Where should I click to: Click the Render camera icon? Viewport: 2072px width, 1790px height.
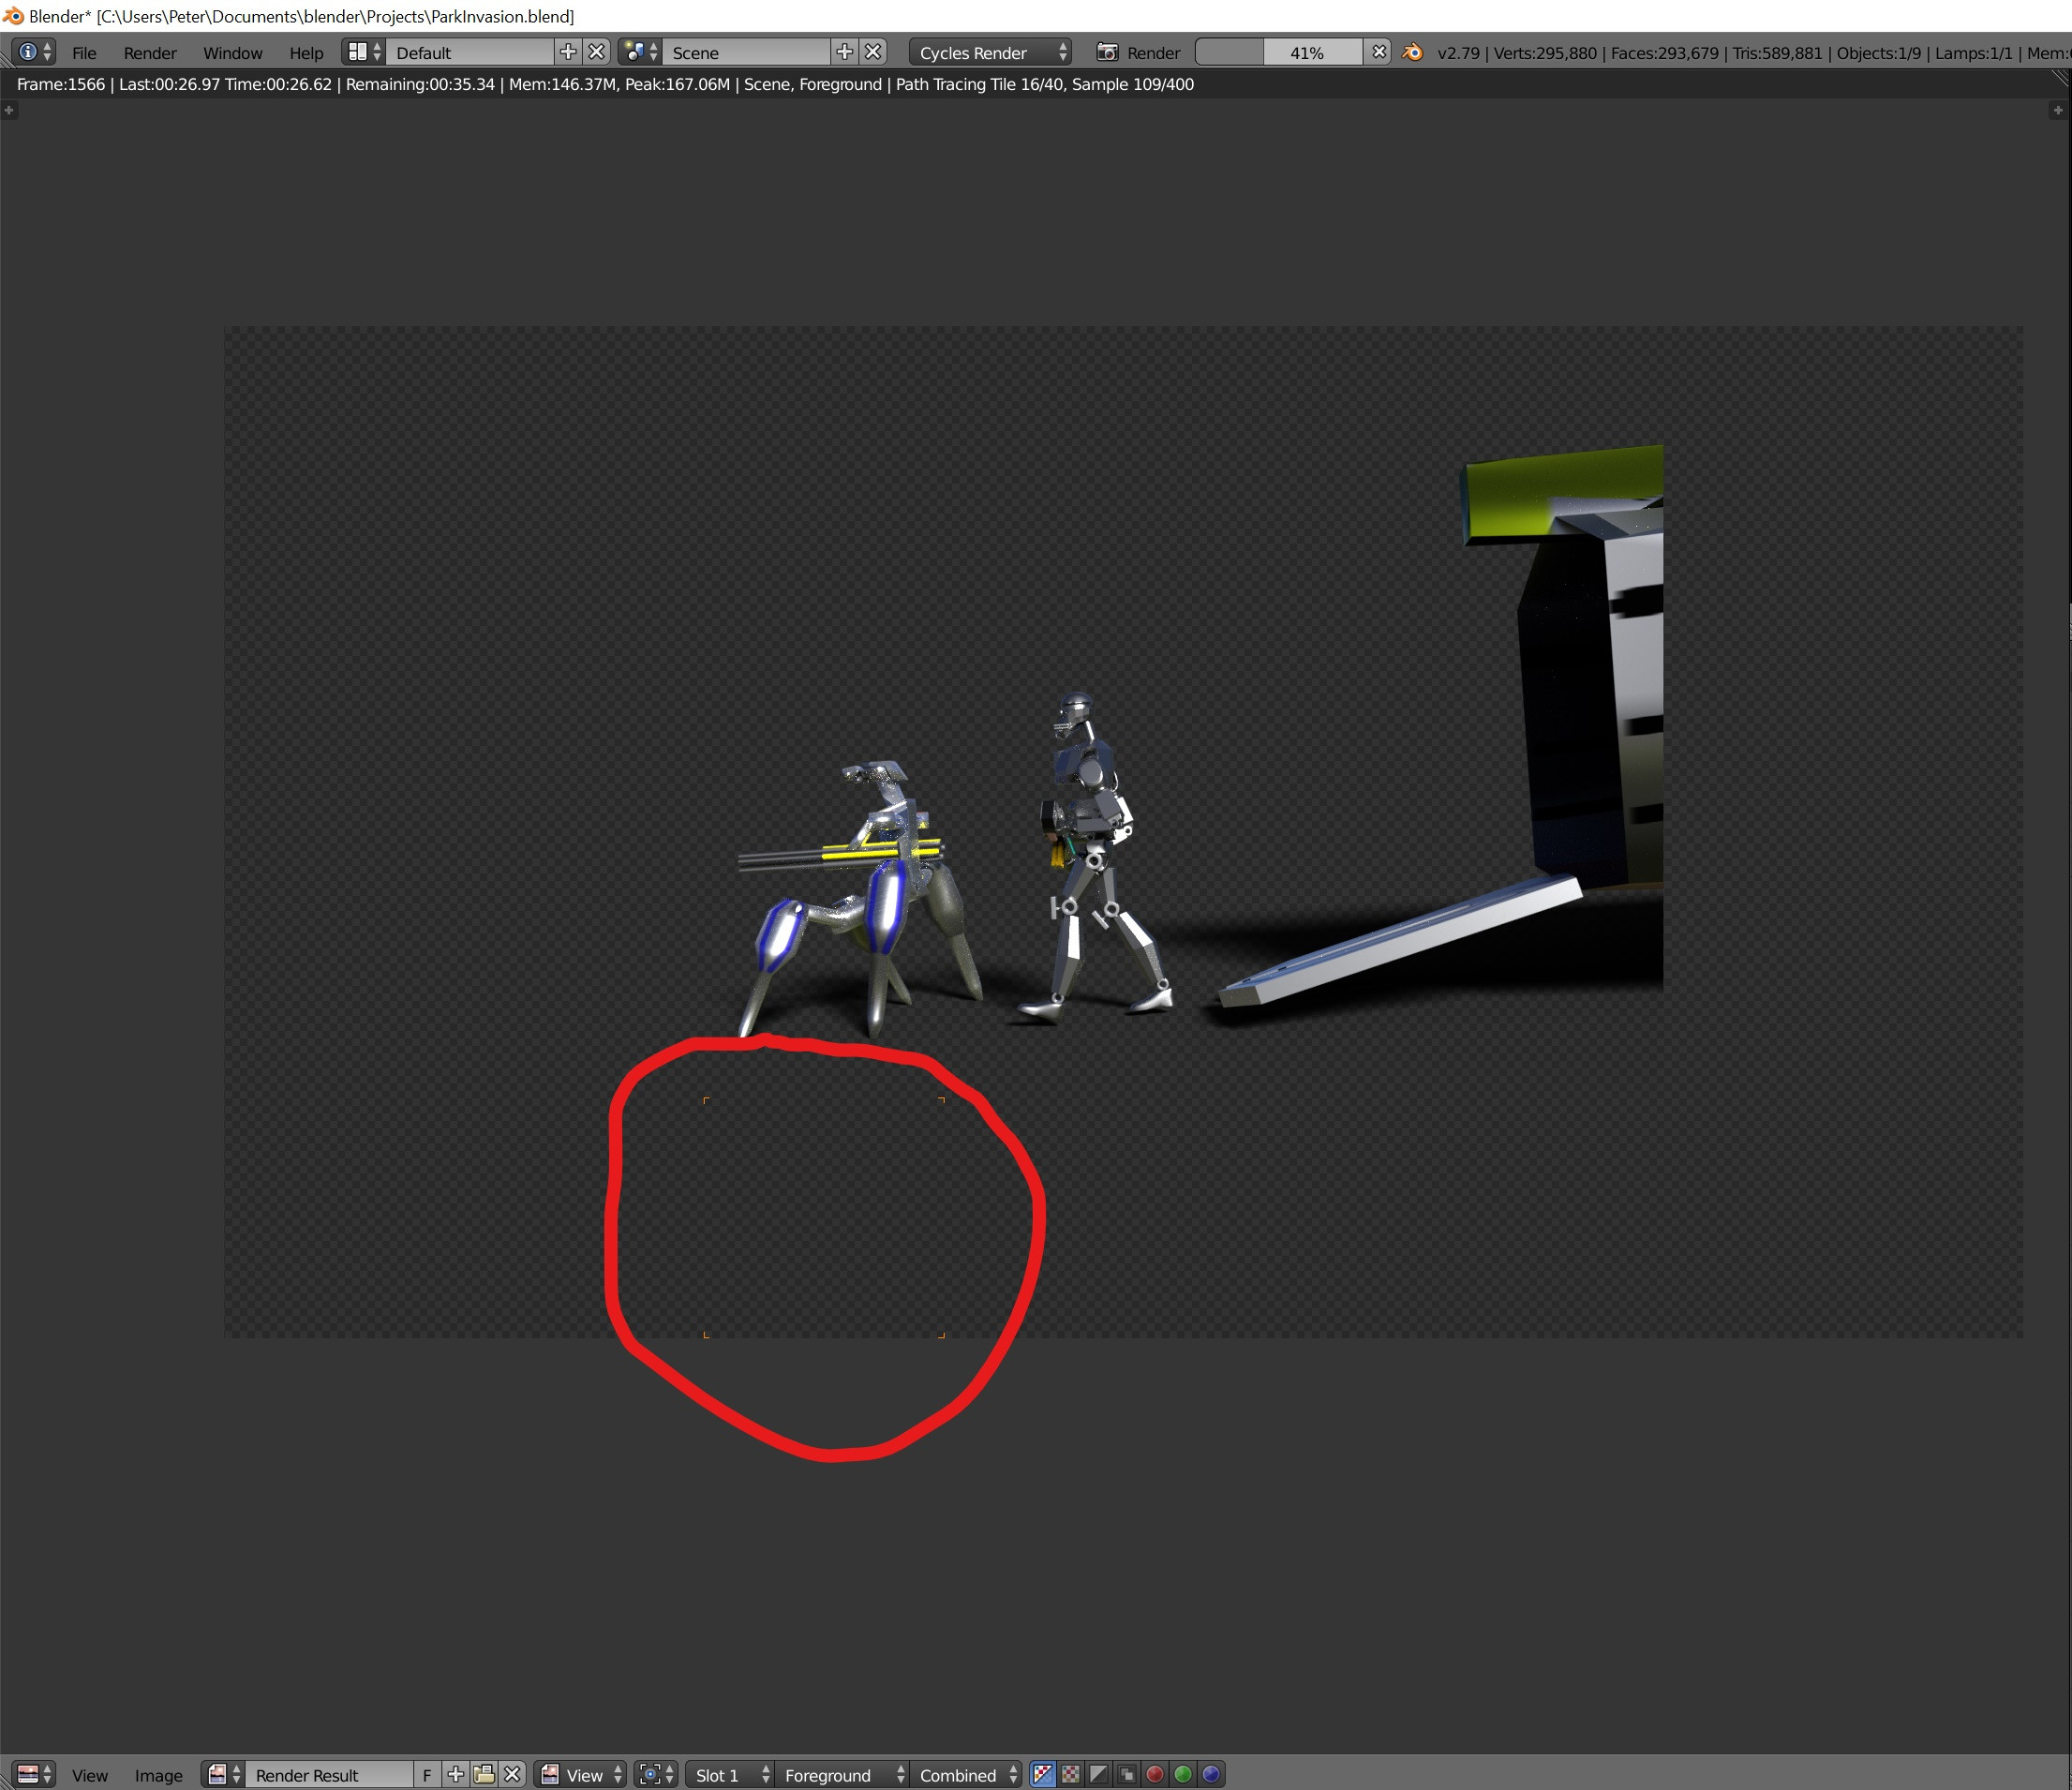click(1107, 52)
